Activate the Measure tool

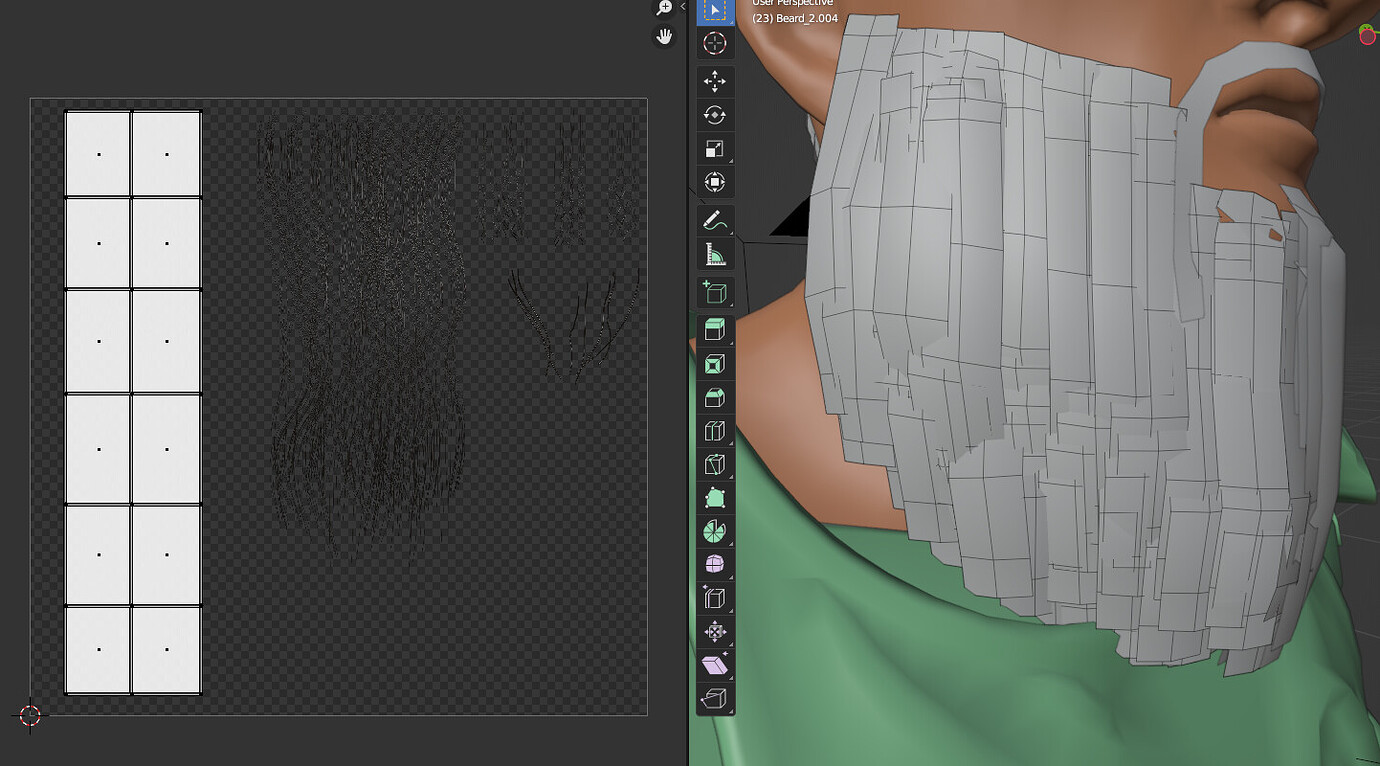click(714, 254)
